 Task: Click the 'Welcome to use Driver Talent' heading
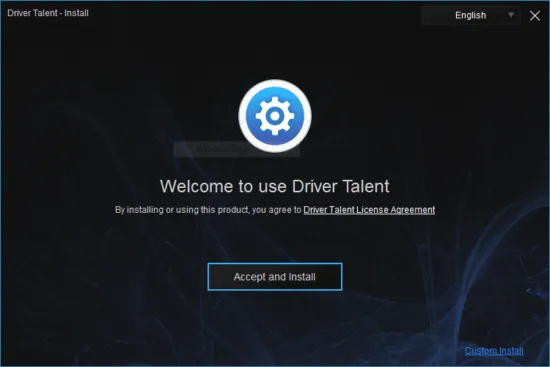[275, 186]
